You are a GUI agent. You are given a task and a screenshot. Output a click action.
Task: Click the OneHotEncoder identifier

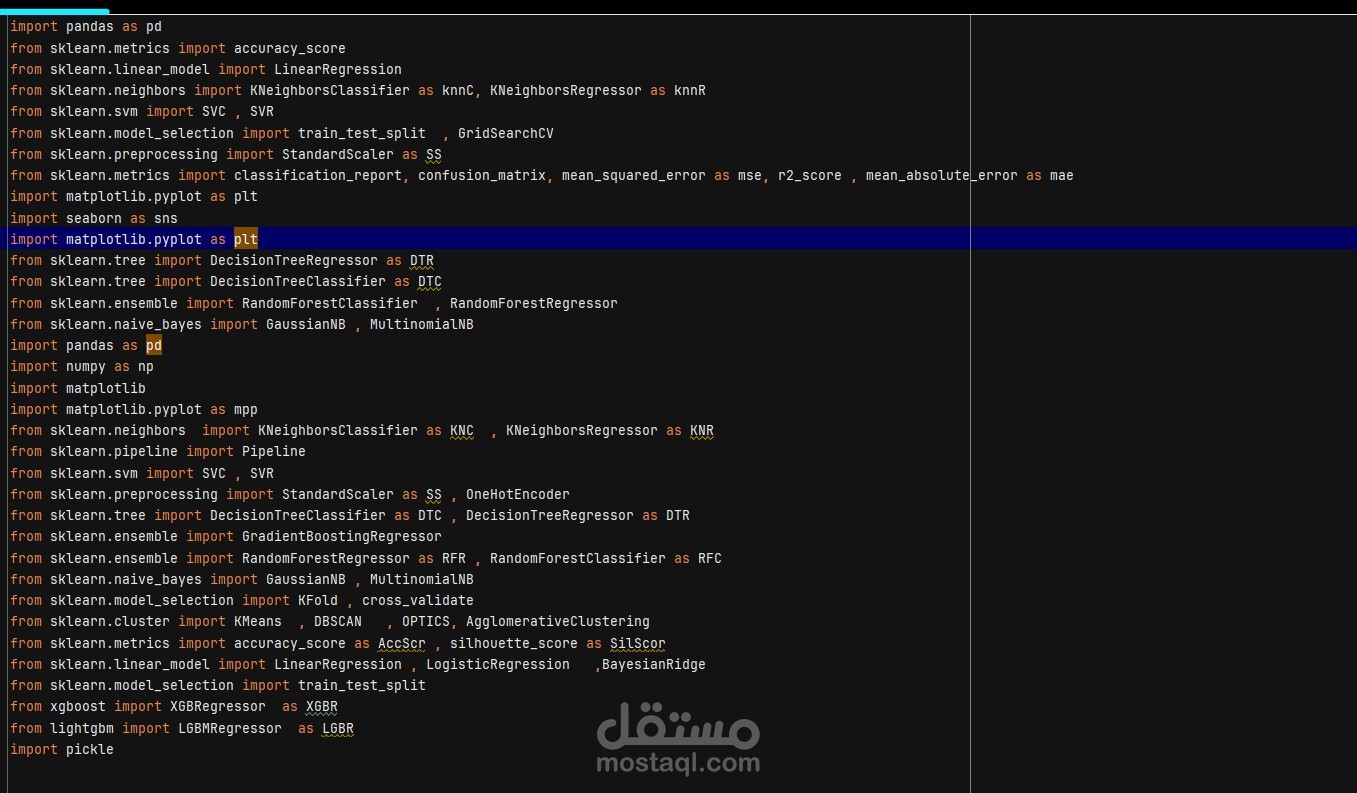pos(518,494)
